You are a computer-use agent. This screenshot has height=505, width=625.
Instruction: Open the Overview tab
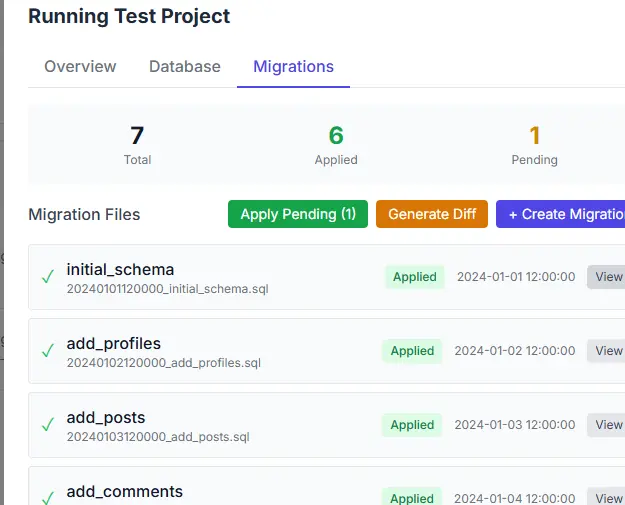[x=80, y=66]
